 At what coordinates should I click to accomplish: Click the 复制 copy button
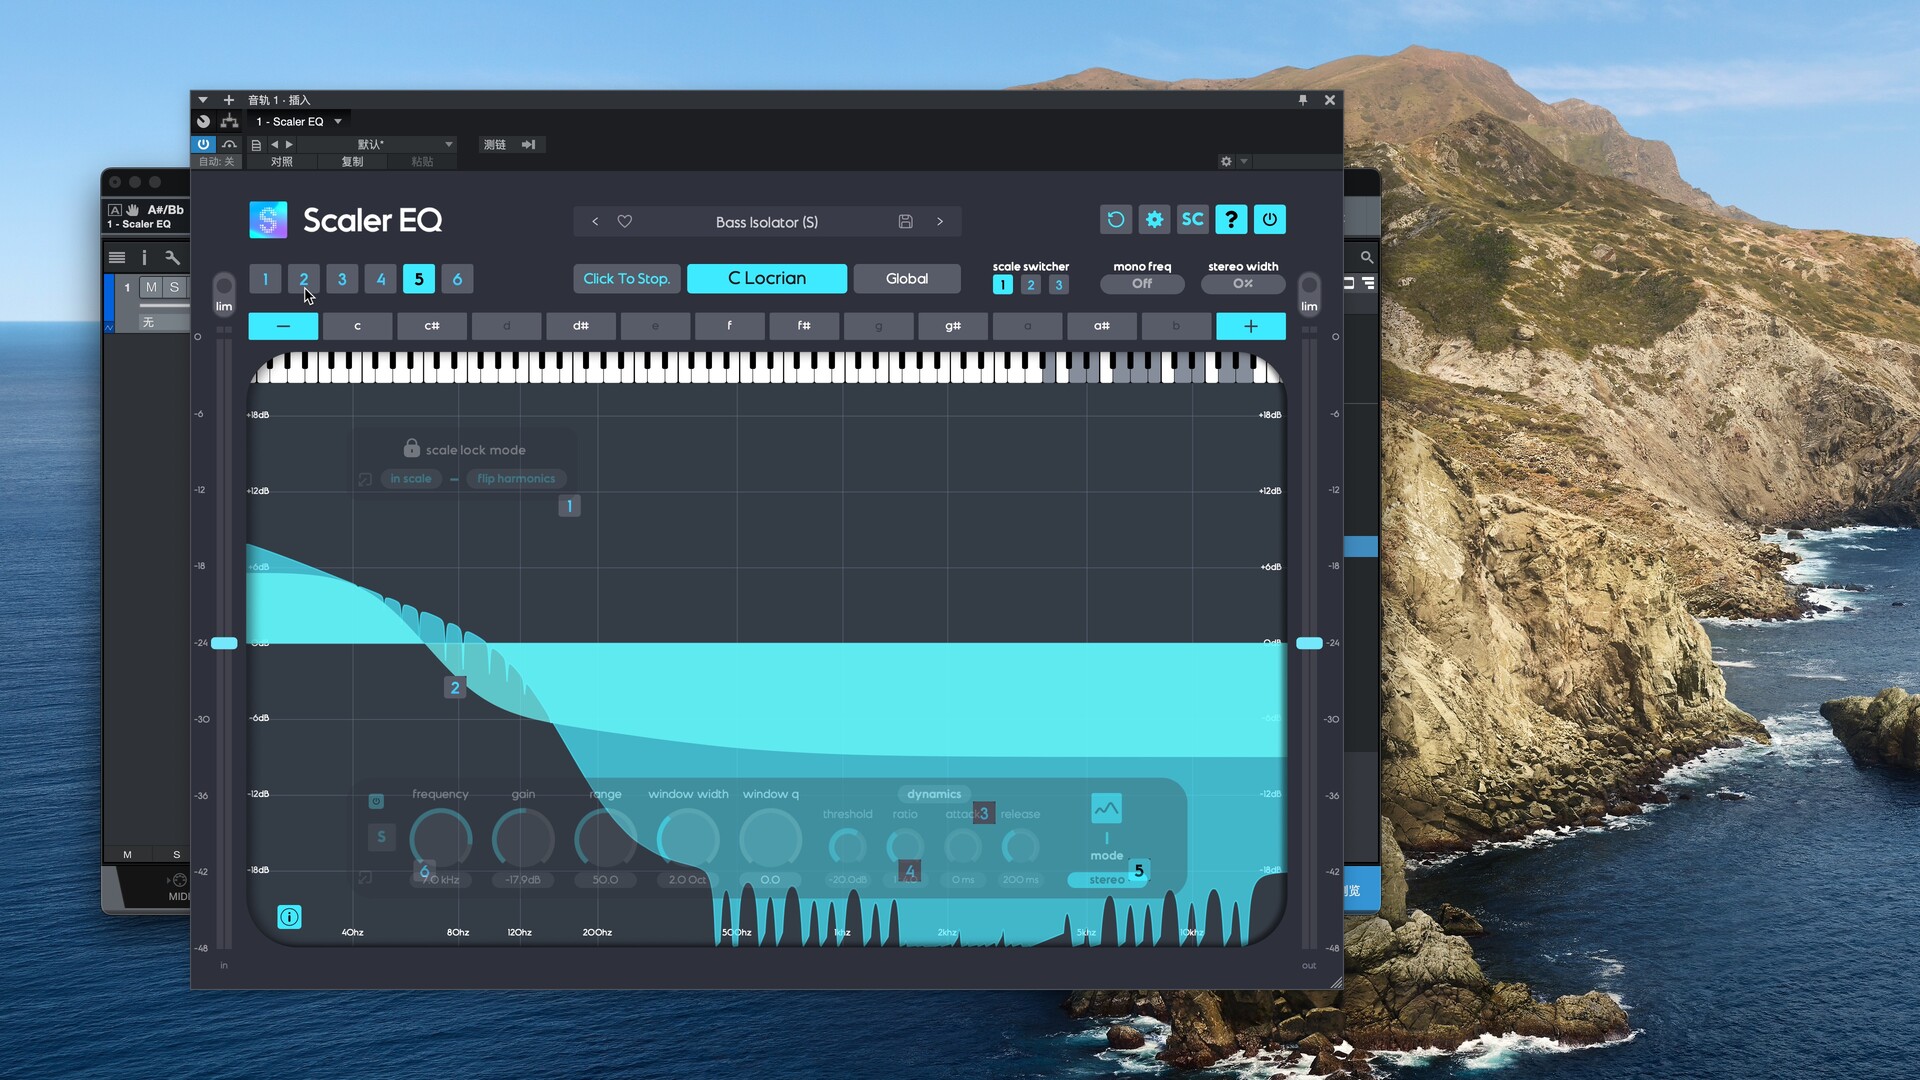click(x=352, y=161)
